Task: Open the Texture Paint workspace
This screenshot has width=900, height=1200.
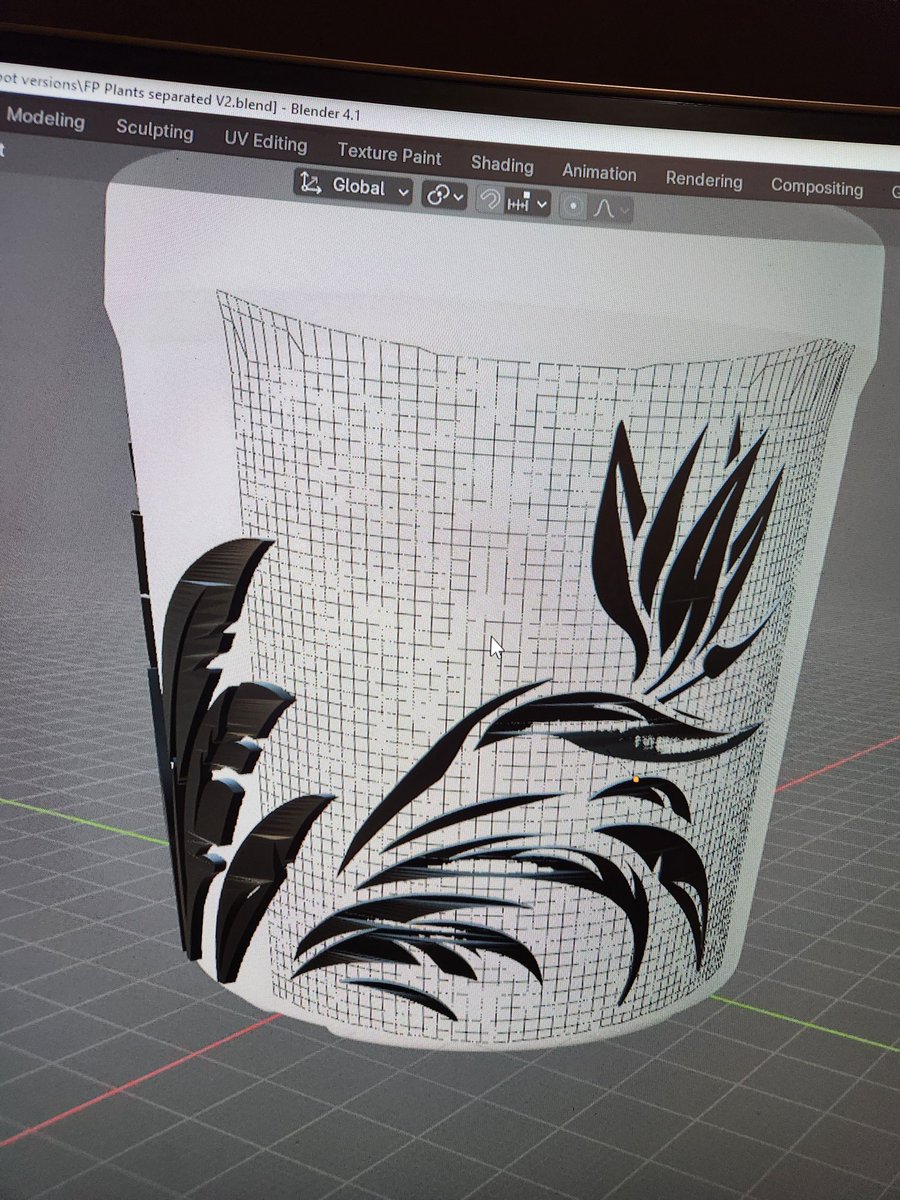Action: pos(389,154)
